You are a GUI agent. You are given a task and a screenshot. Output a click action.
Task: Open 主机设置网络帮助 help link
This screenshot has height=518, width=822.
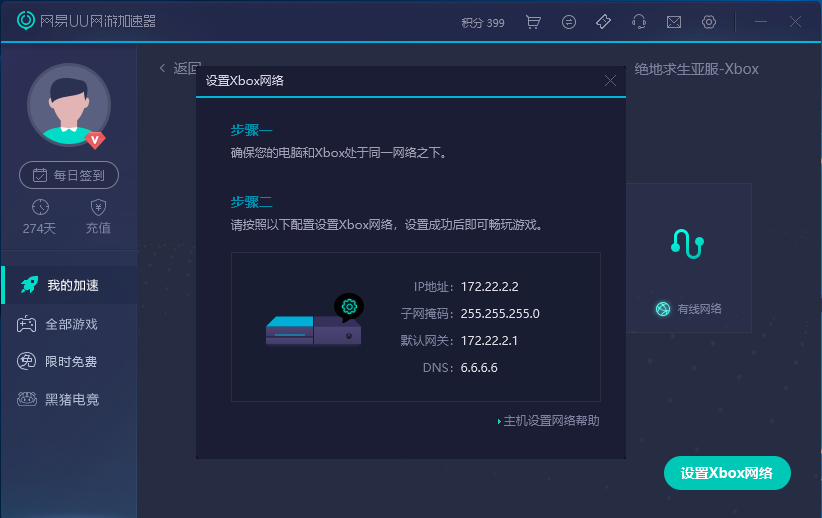[x=550, y=421]
